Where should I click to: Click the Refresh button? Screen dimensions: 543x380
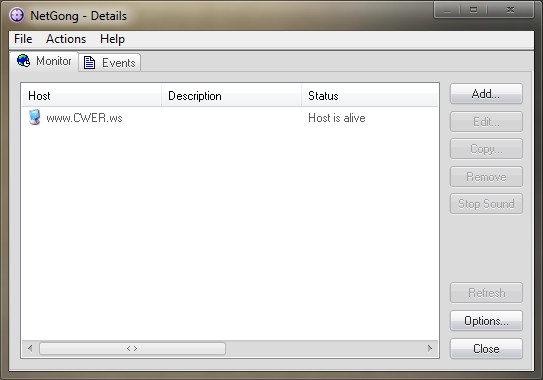(x=486, y=293)
